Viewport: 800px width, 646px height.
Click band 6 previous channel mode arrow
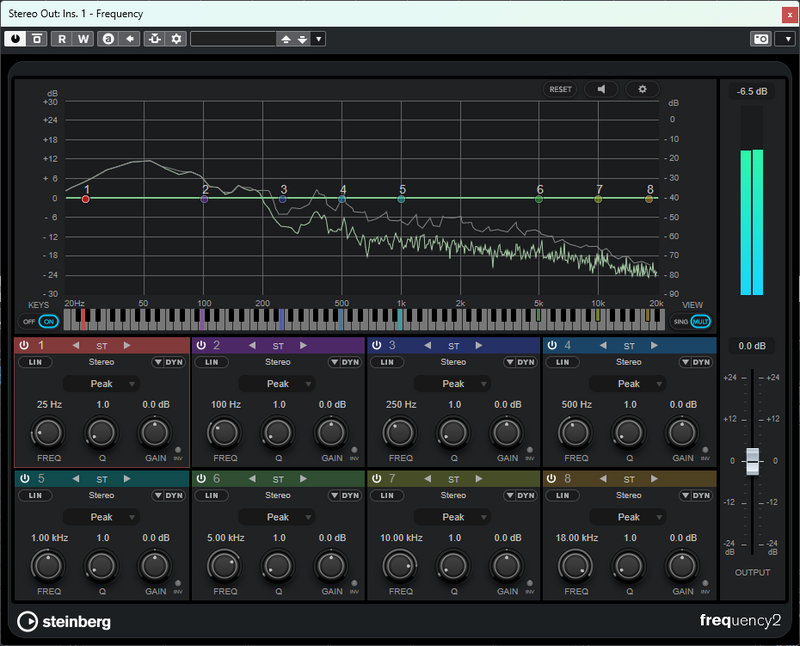(252, 479)
